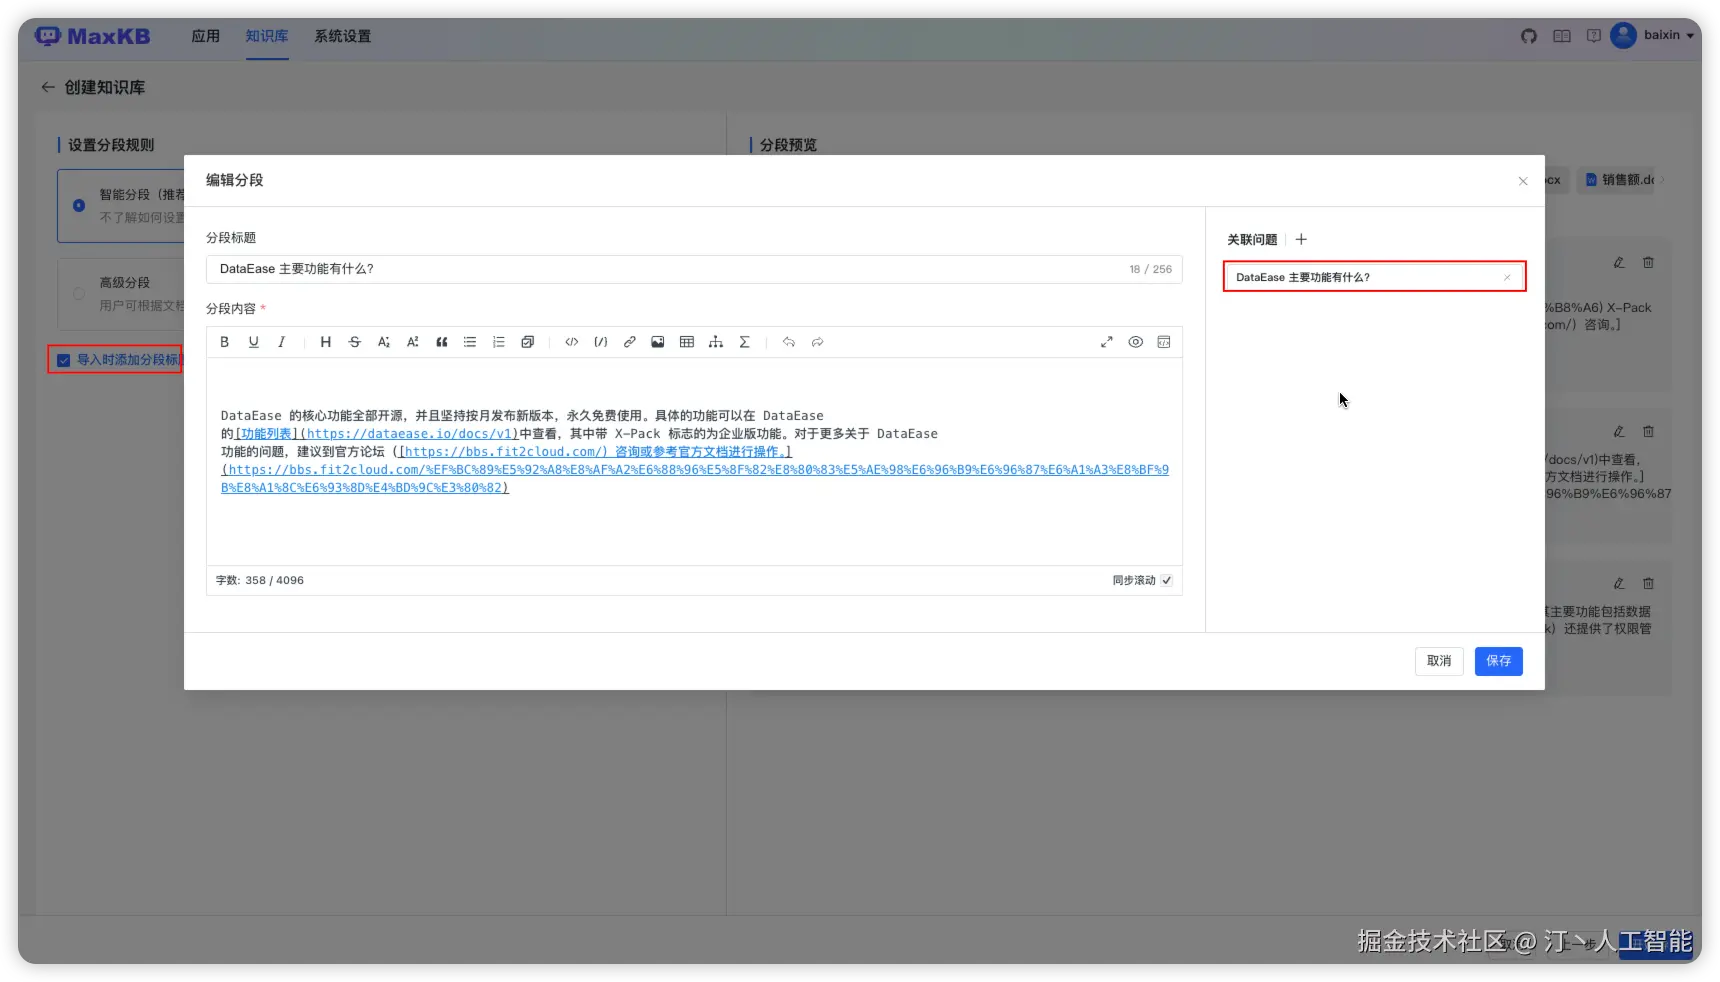The width and height of the screenshot is (1720, 982).
Task: Insert a mermaid diagram
Action: pos(716,342)
